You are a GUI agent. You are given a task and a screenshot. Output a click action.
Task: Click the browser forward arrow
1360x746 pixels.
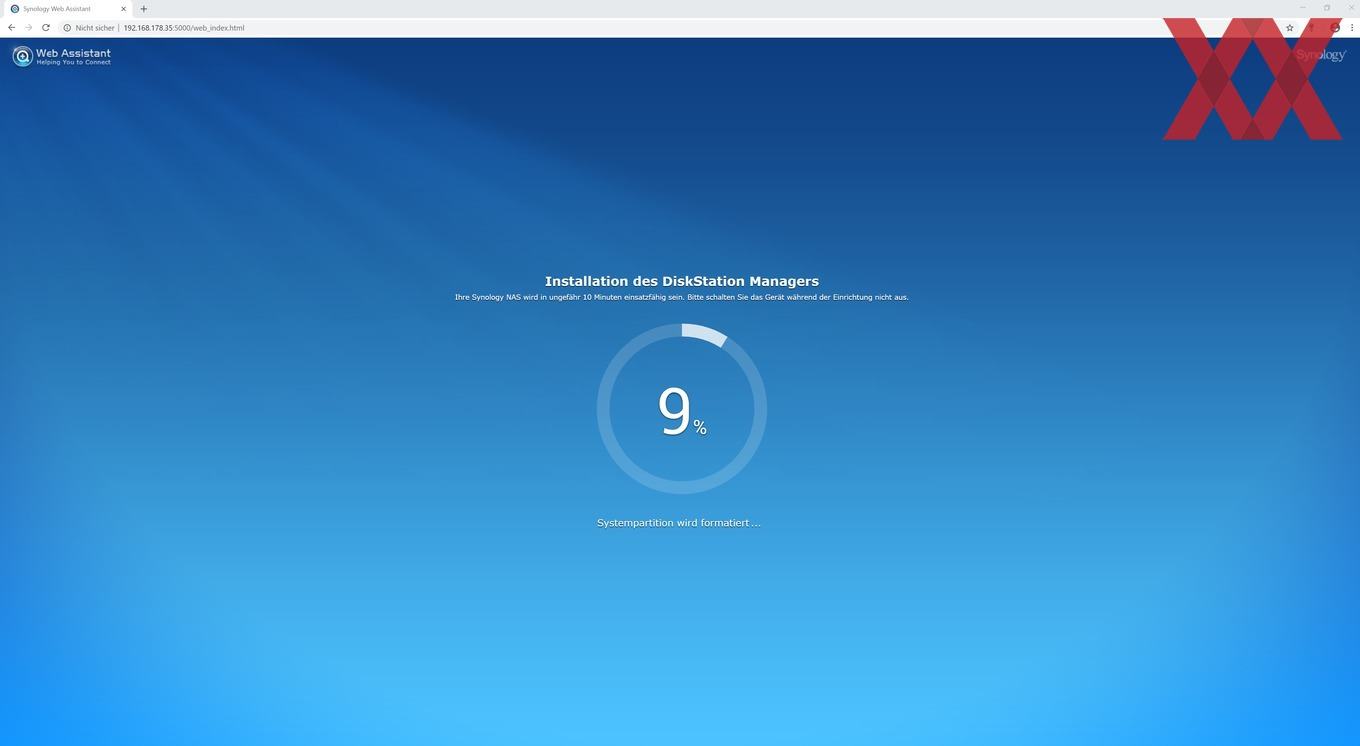point(28,28)
